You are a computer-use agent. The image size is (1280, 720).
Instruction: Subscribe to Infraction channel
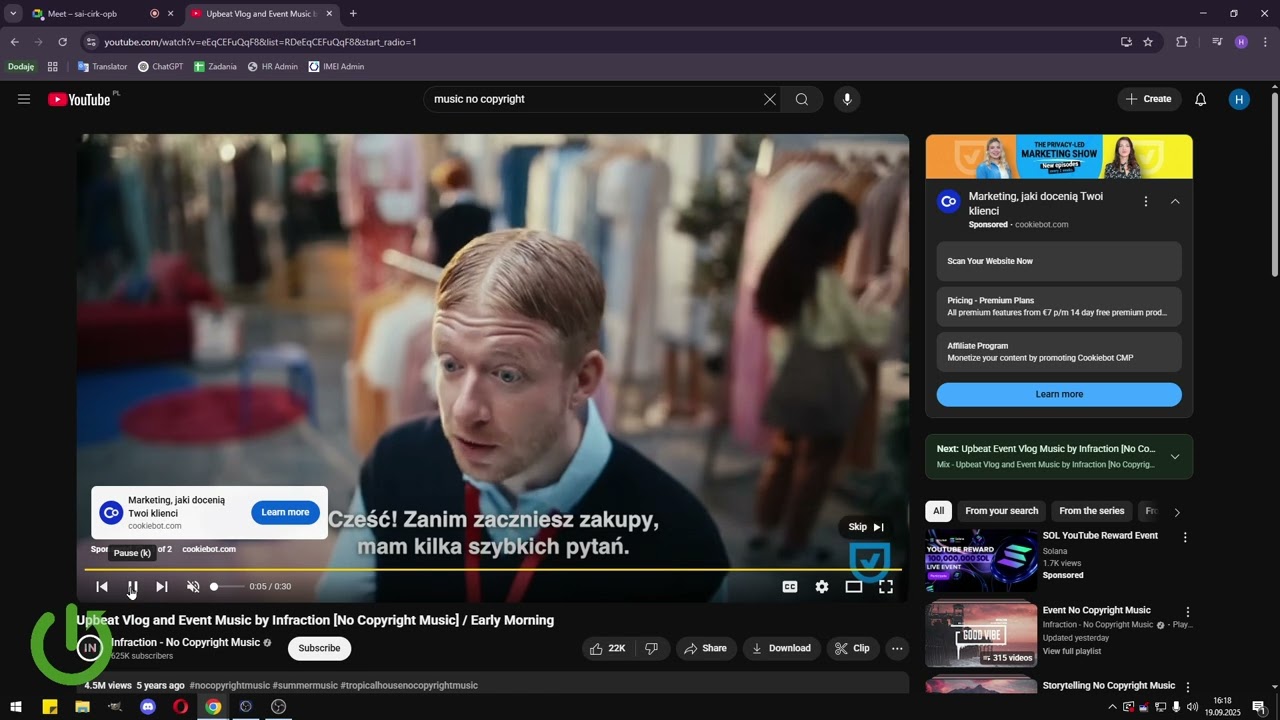point(320,648)
